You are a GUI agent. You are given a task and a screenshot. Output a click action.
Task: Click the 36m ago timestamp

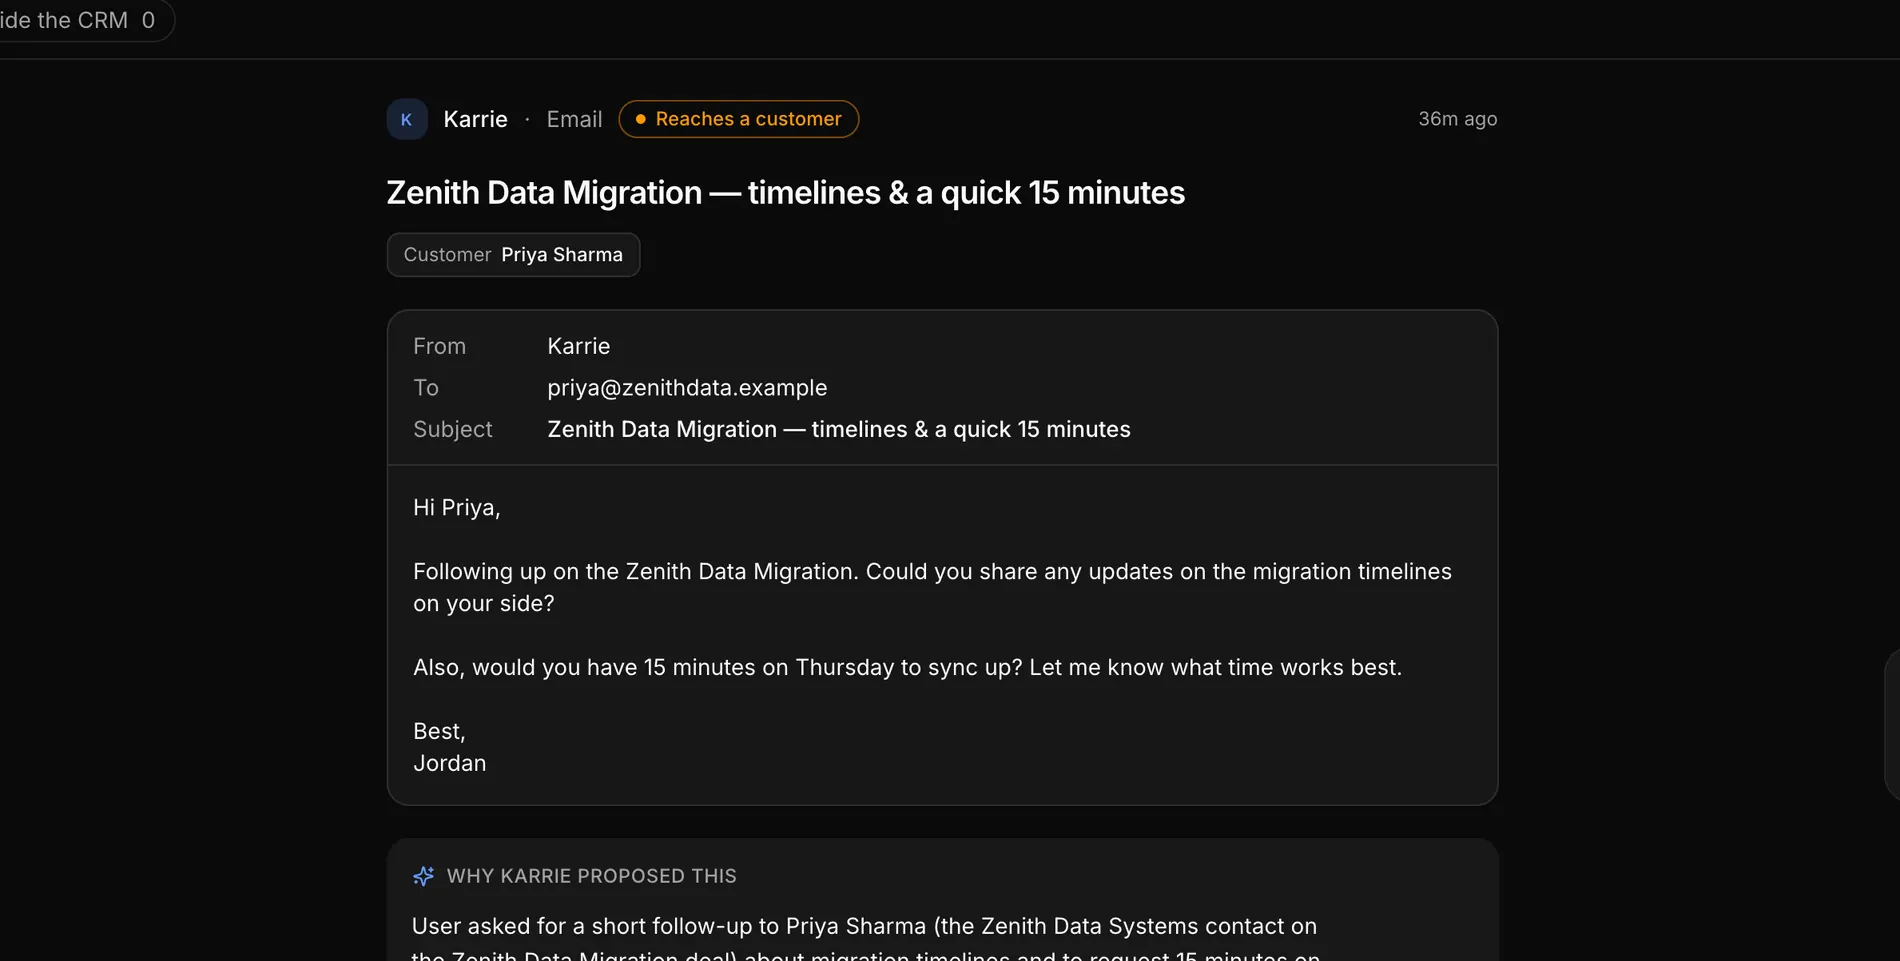(x=1457, y=119)
